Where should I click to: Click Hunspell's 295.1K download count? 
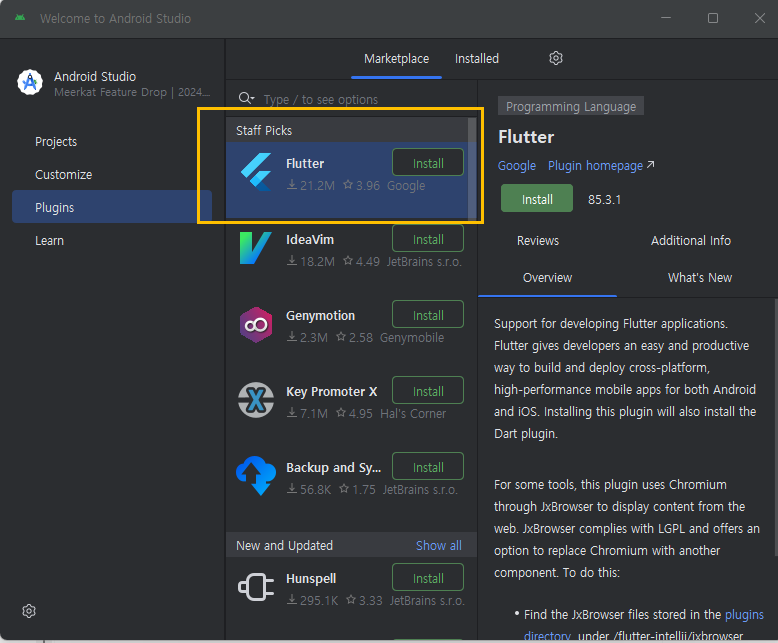pyautogui.click(x=313, y=601)
